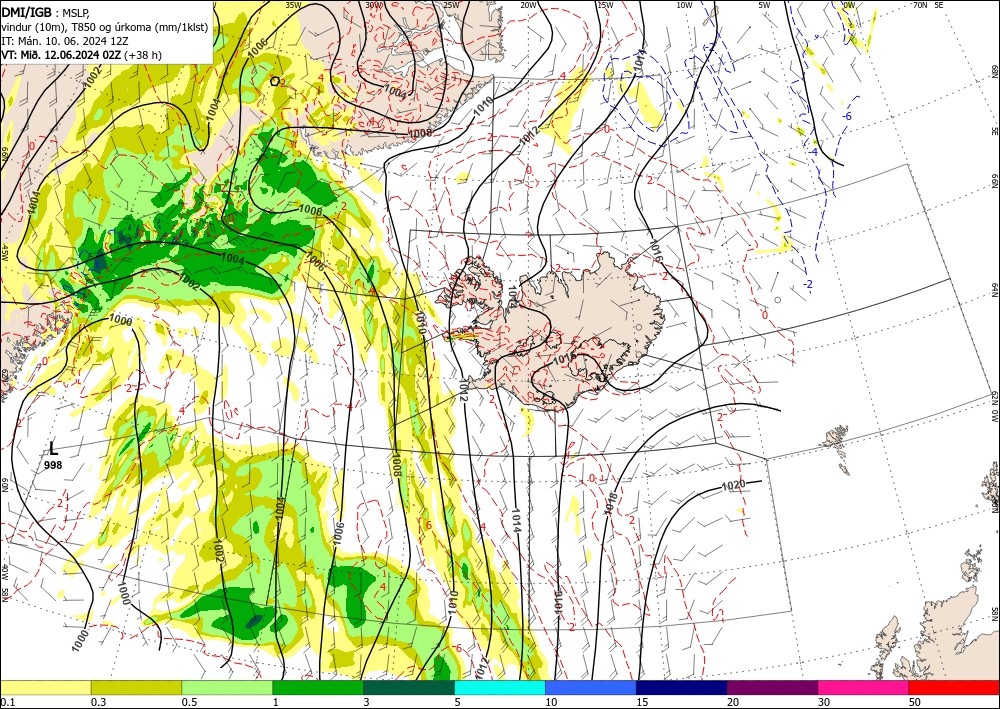Image resolution: width=1000 pixels, height=709 pixels.
Task: Click the 'L' low pressure marker
Action: tap(53, 448)
